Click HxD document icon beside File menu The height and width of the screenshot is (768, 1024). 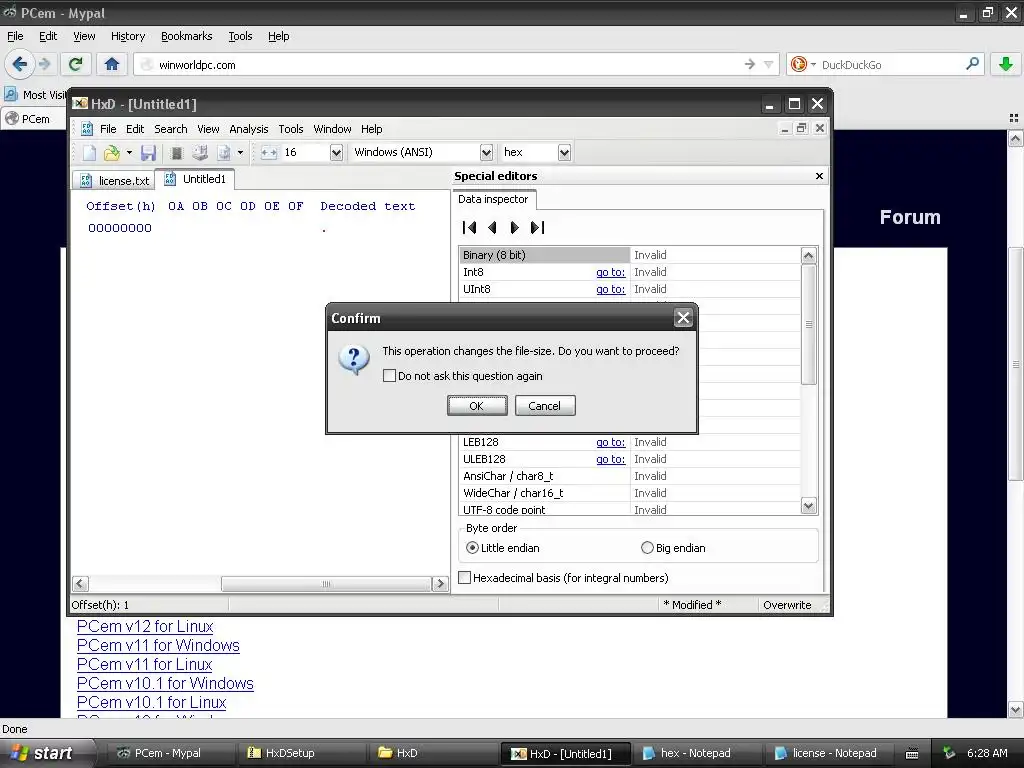pyautogui.click(x=86, y=129)
